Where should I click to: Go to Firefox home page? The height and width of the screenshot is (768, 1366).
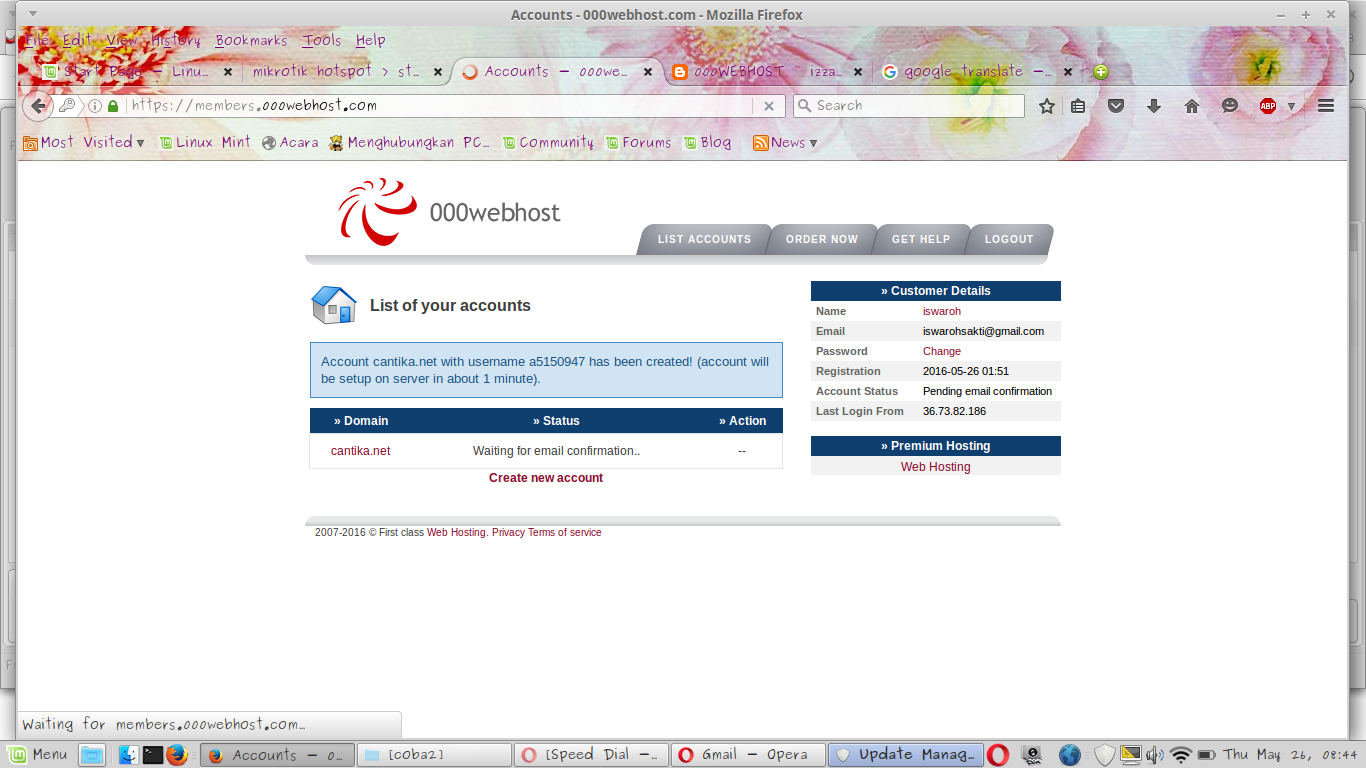(x=1191, y=105)
